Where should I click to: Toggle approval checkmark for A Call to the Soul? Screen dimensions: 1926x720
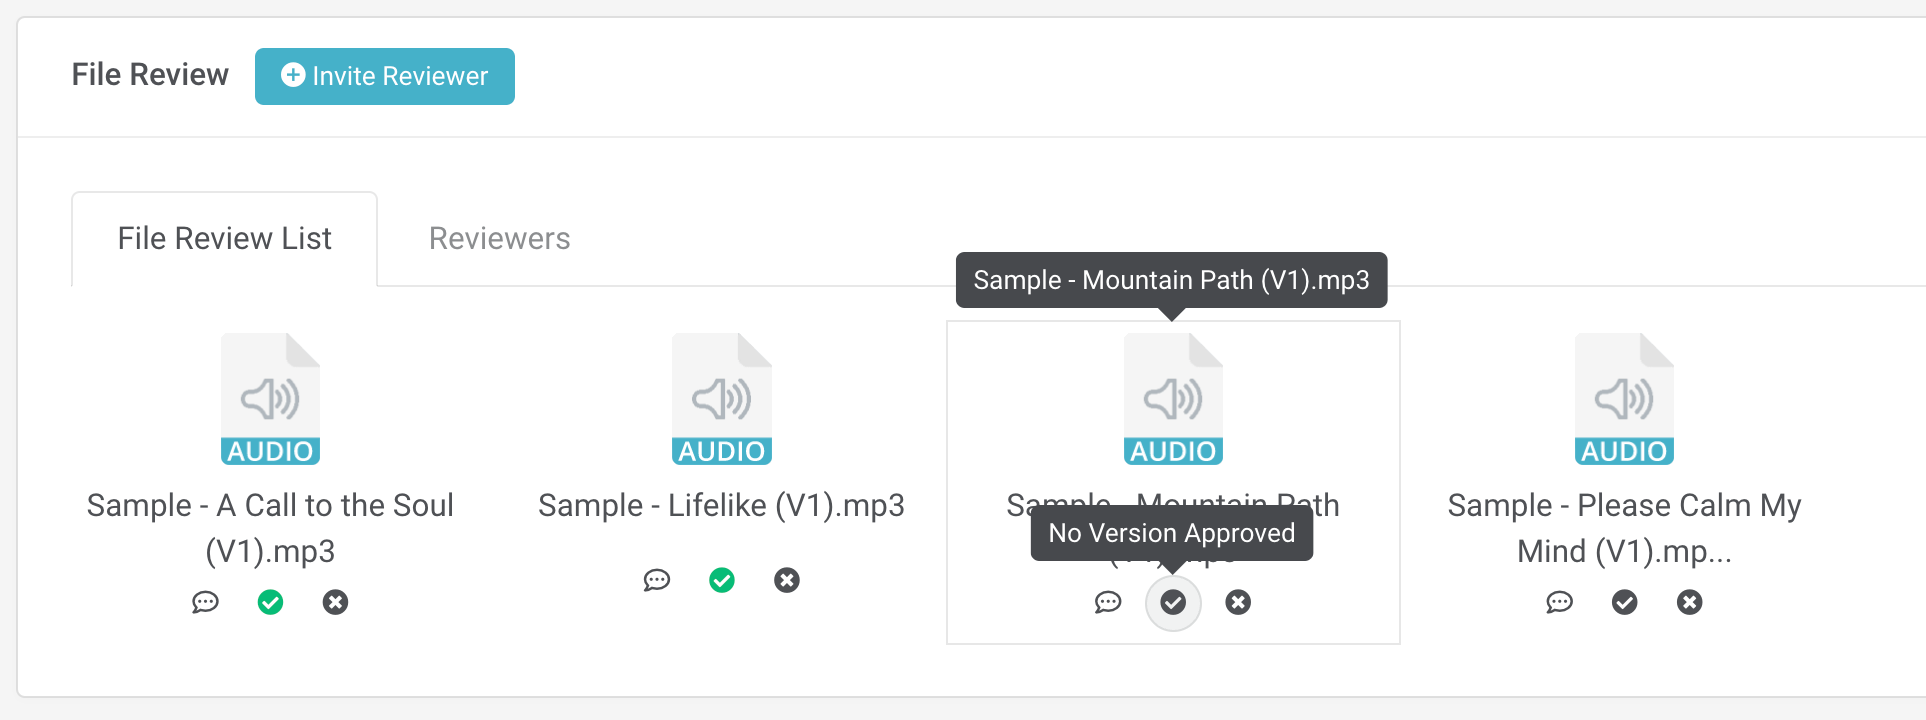pyautogui.click(x=270, y=602)
